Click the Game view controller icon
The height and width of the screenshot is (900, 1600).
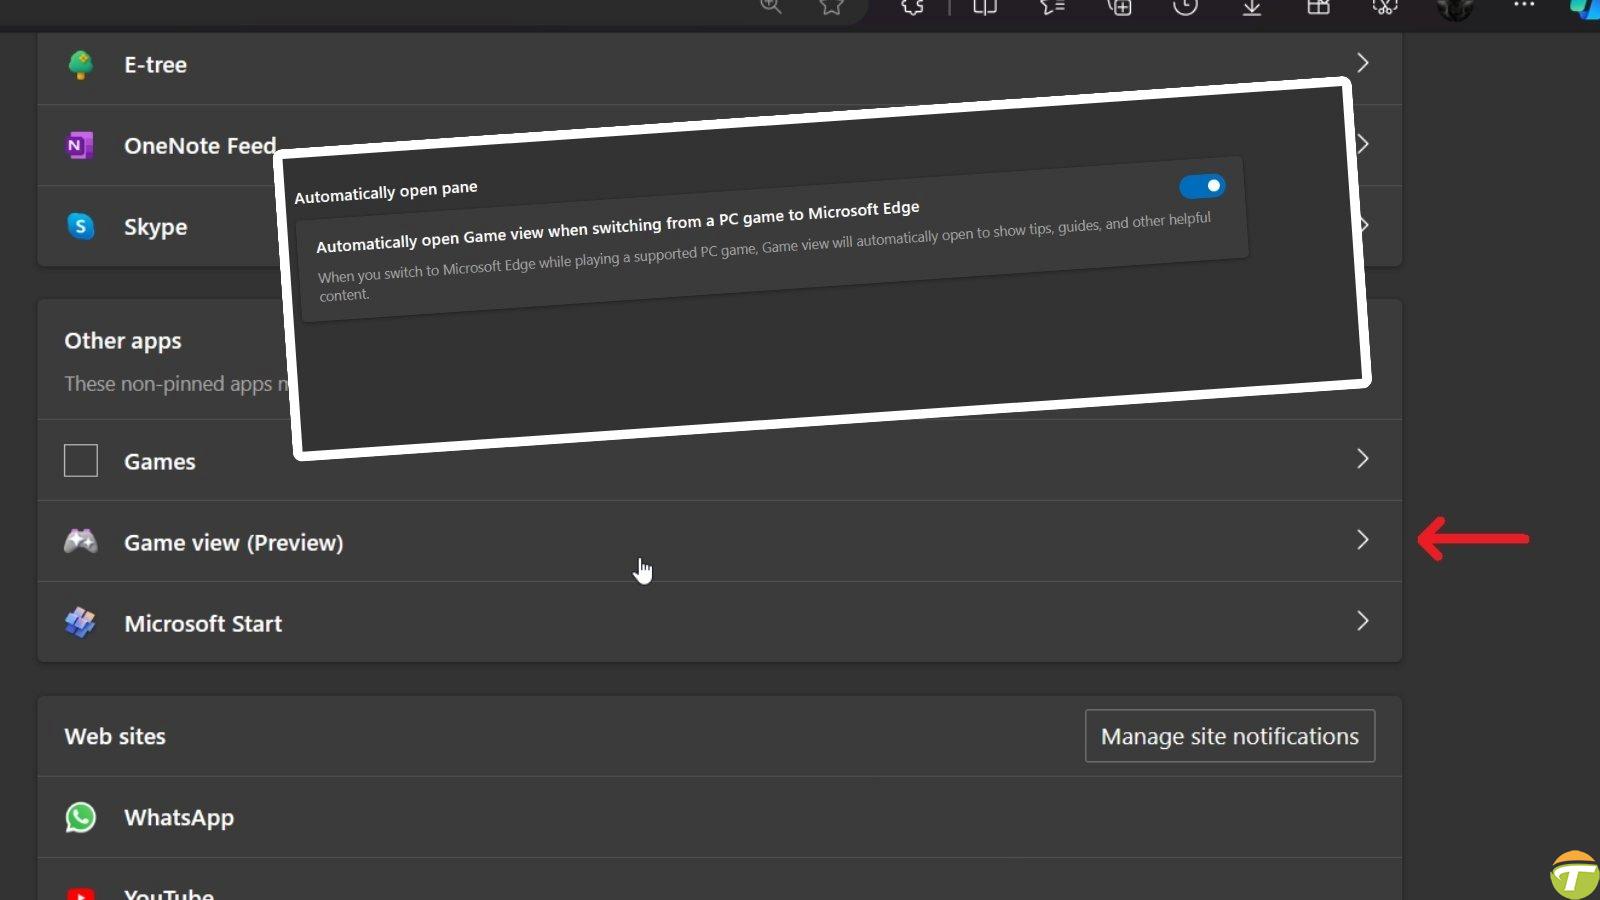point(81,542)
